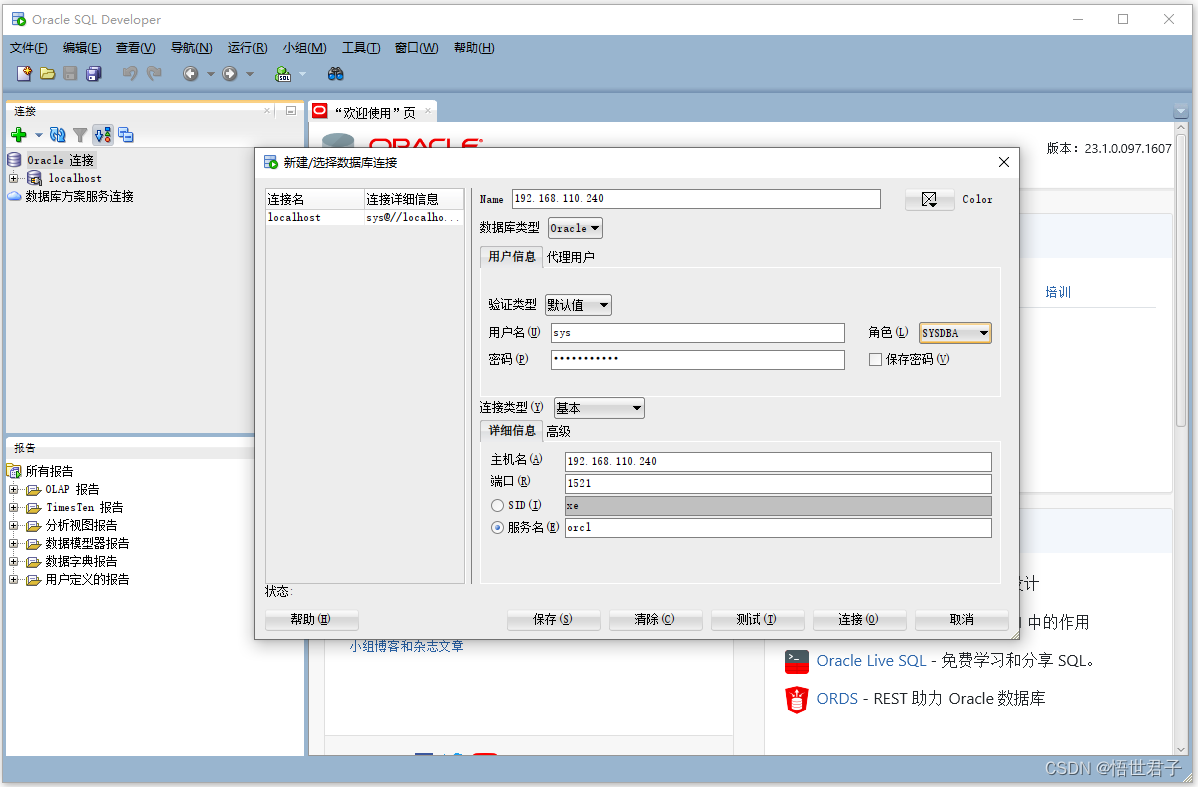Open the Oracle Live SQL link
The width and height of the screenshot is (1198, 787).
tap(871, 661)
